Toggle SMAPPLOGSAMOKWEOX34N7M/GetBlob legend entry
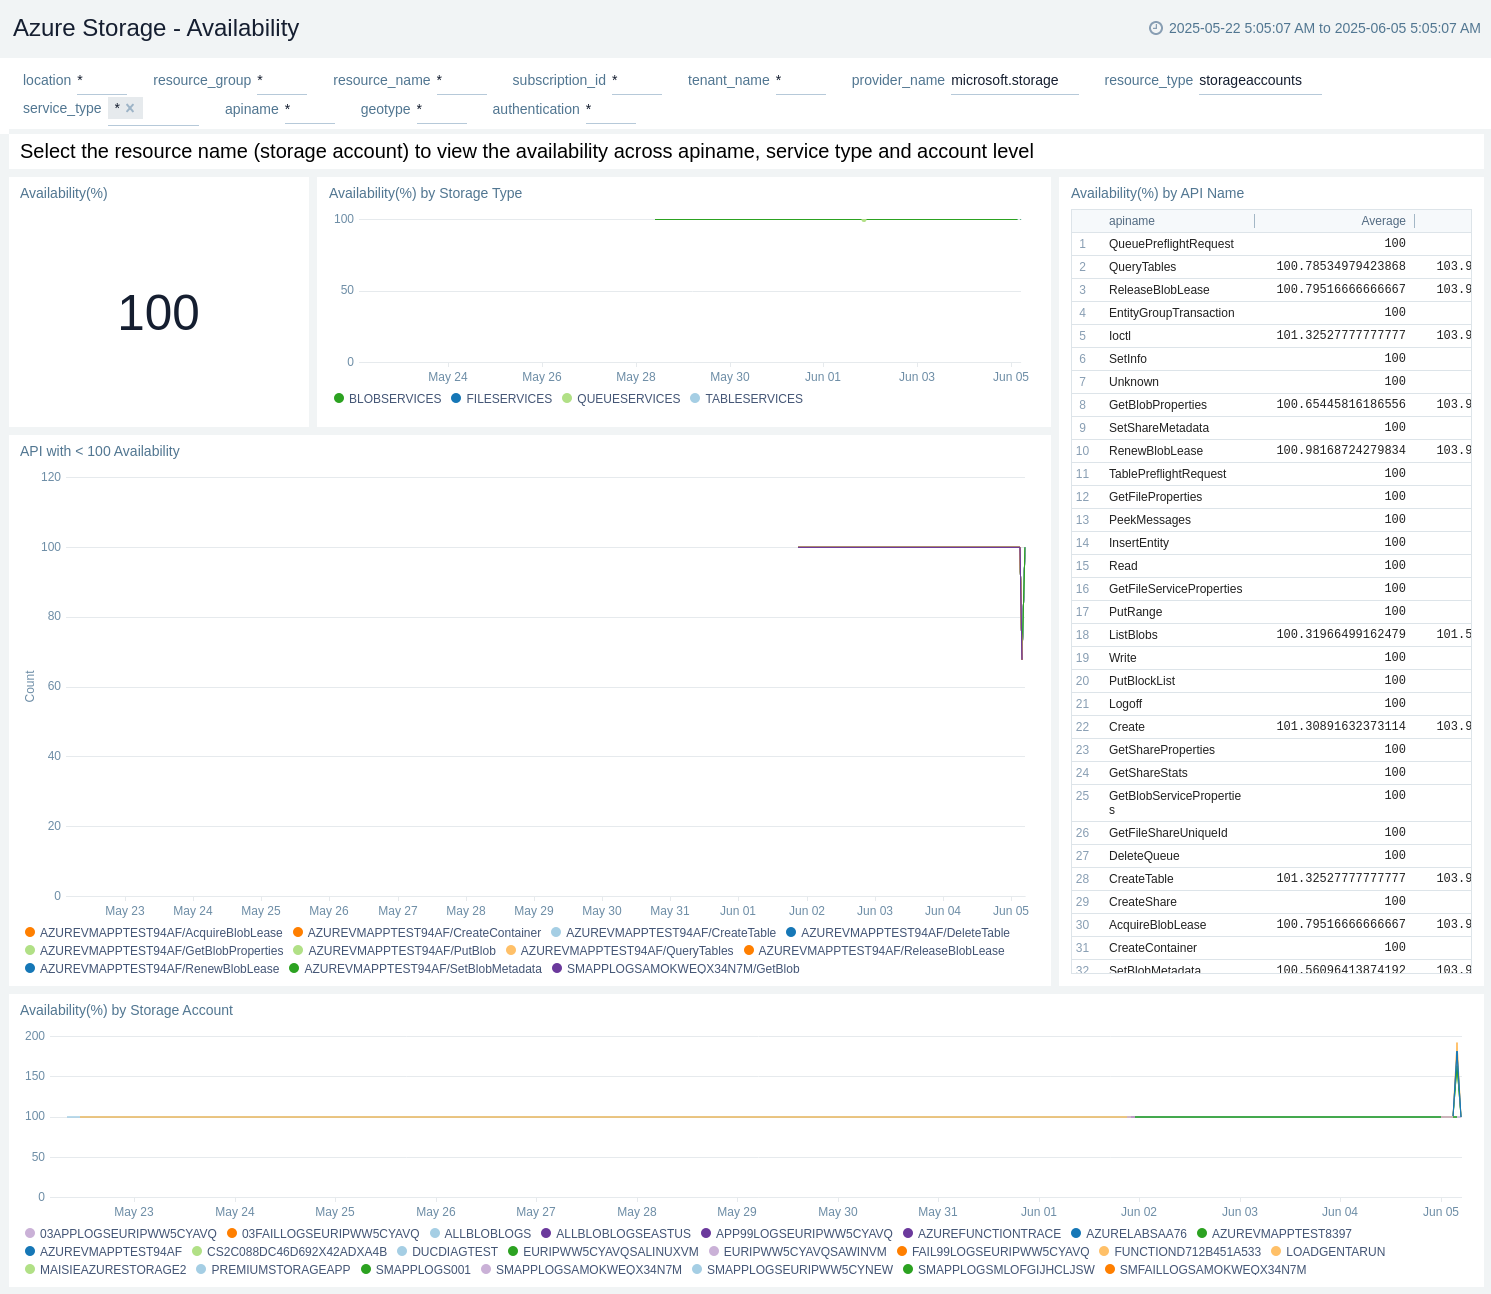Viewport: 1491px width, 1294px height. point(676,969)
